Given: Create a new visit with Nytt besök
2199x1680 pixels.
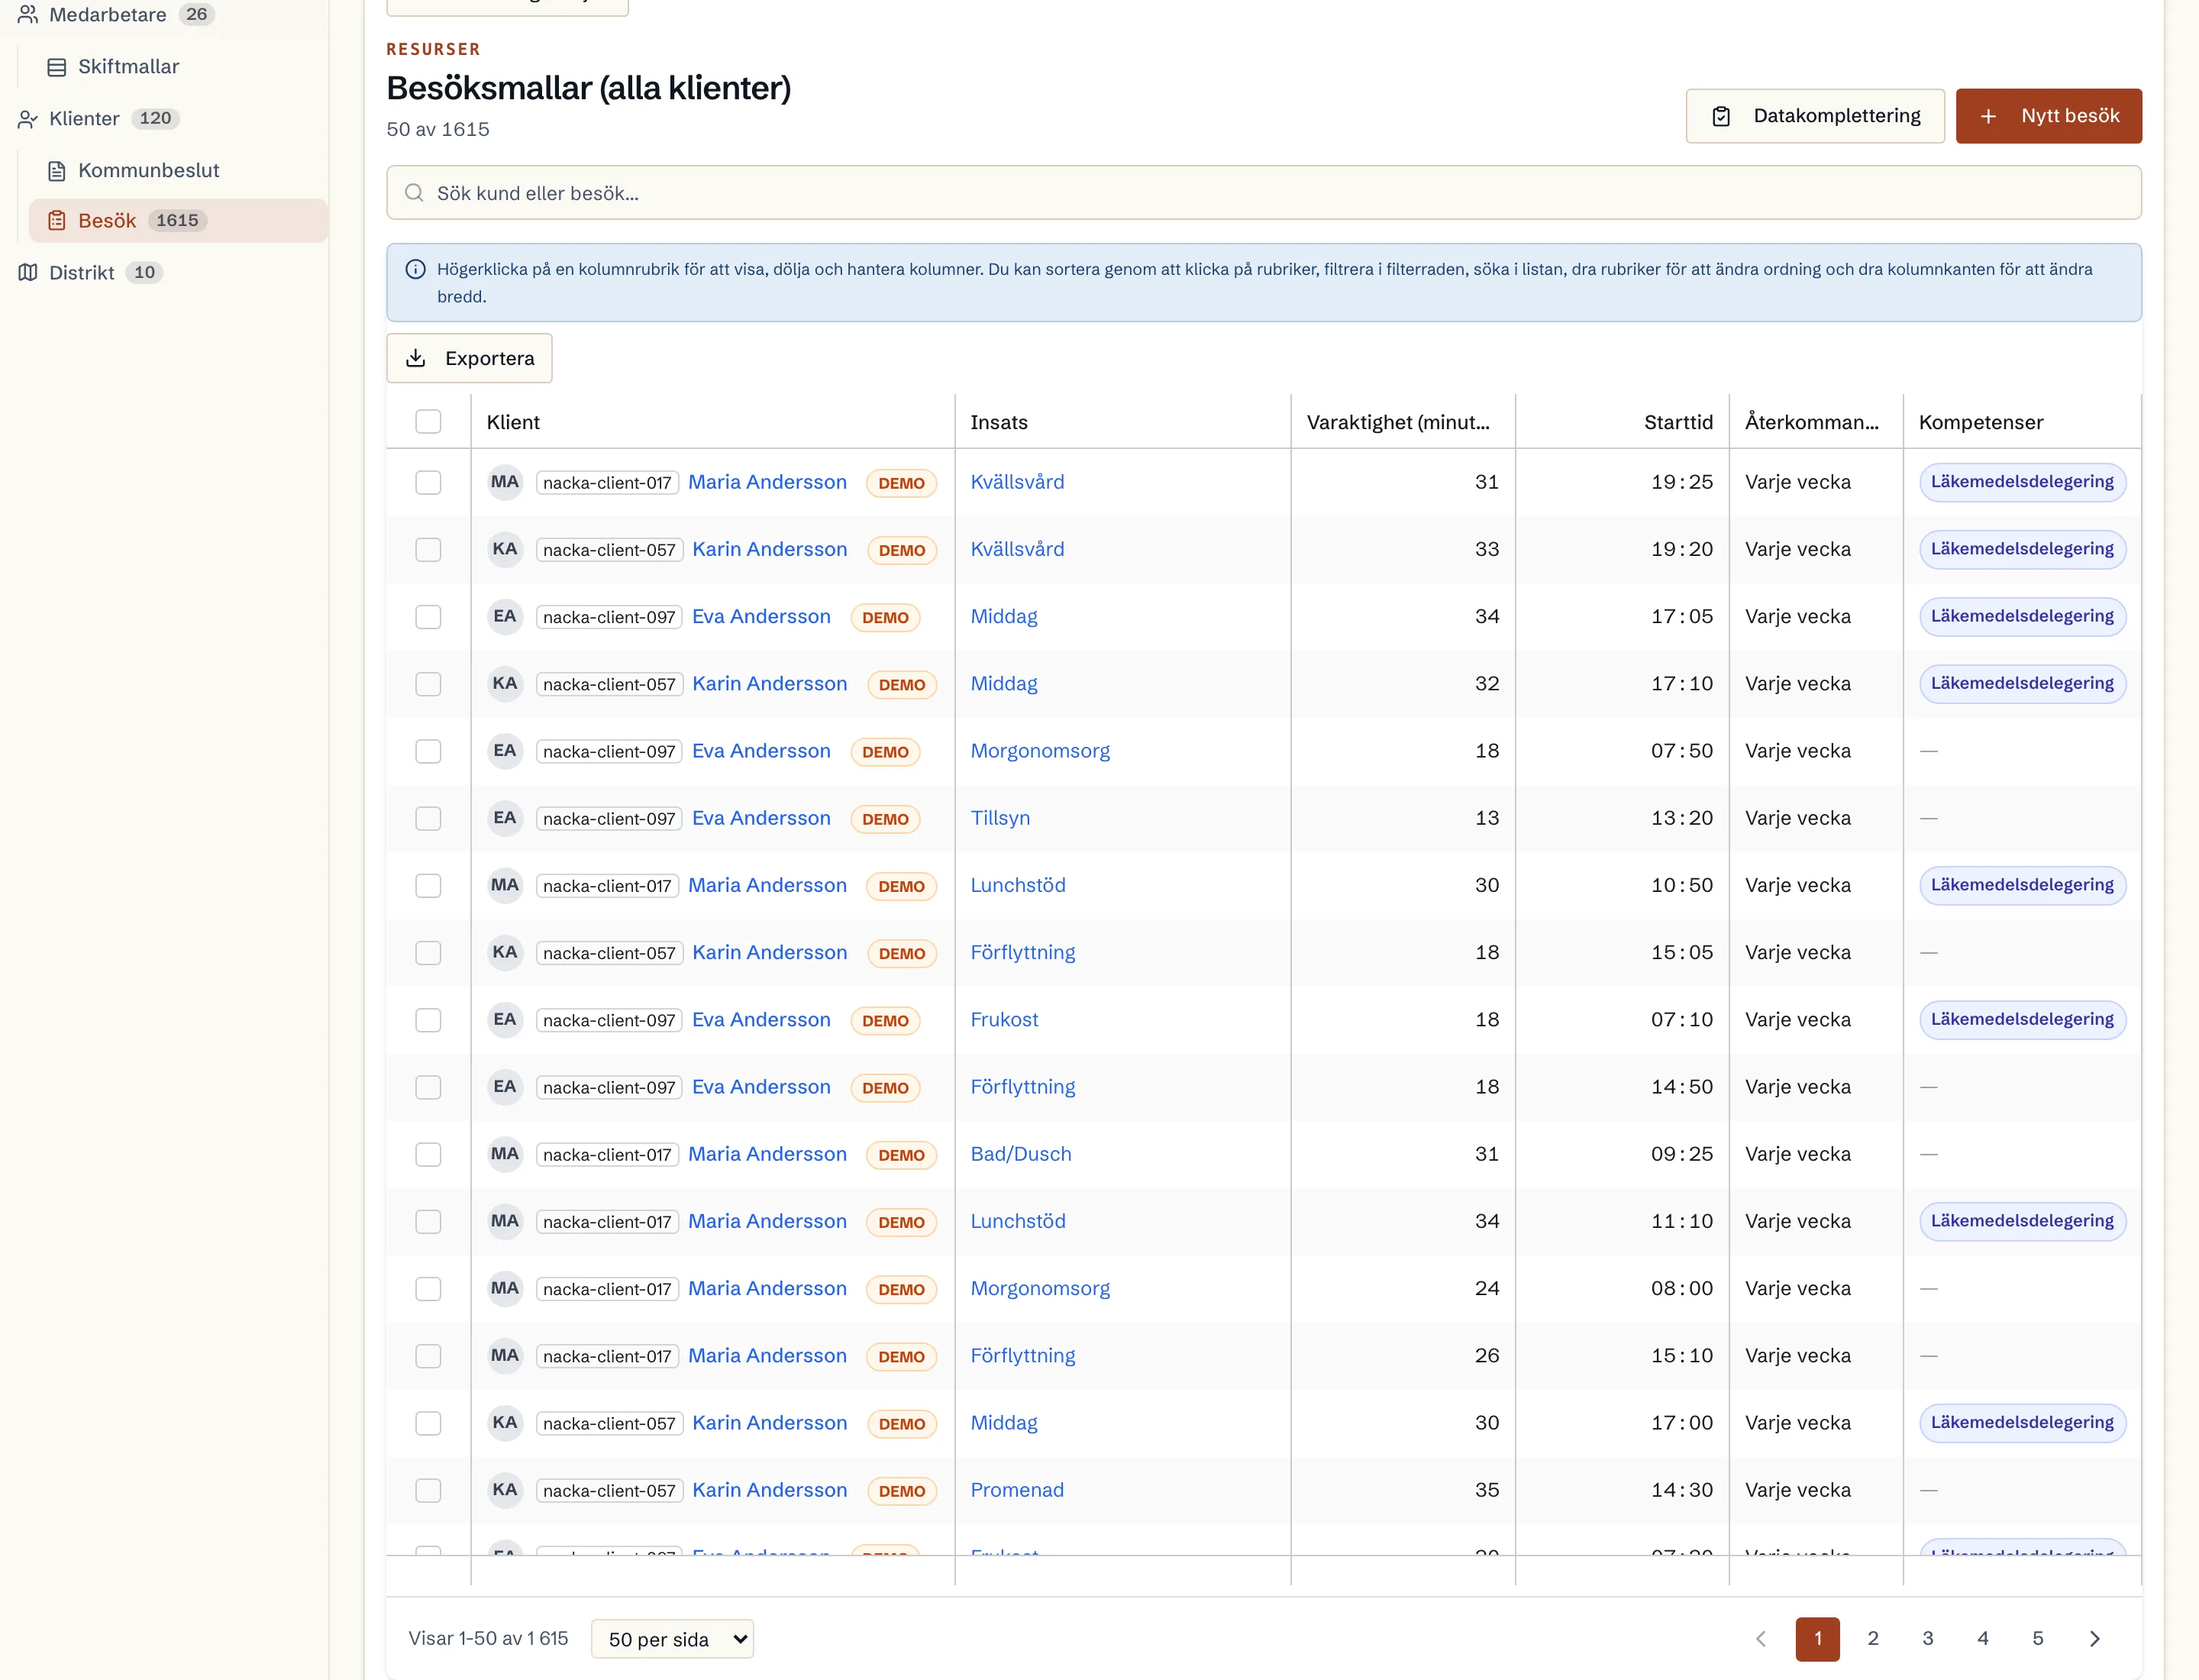Looking at the screenshot, I should (x=2049, y=116).
